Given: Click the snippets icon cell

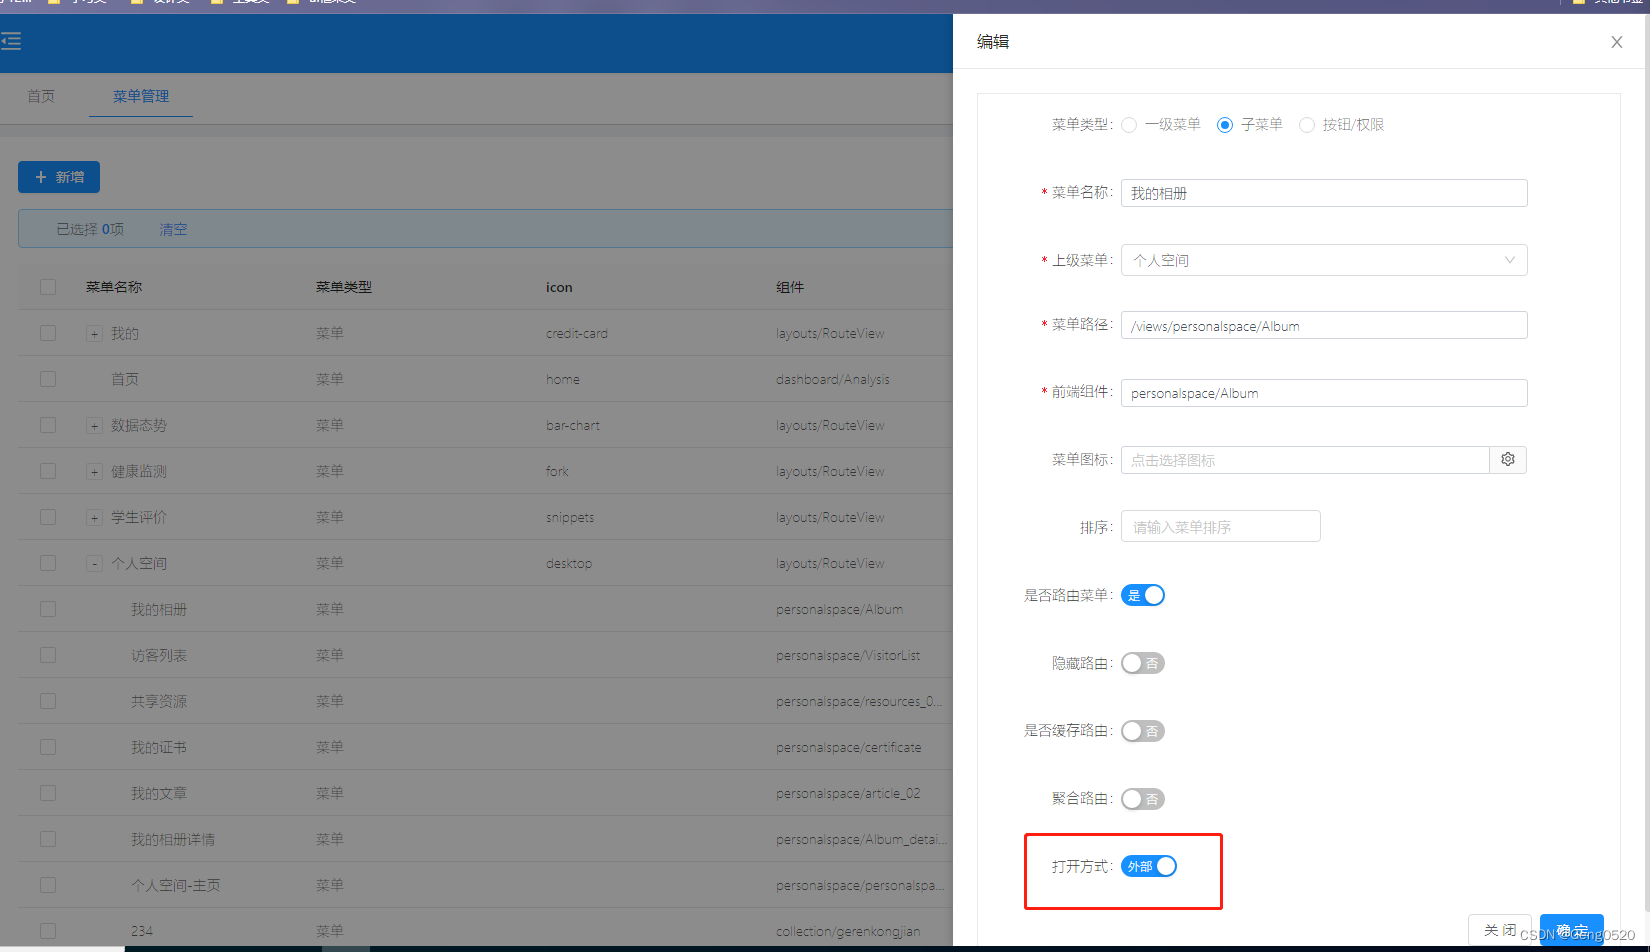Looking at the screenshot, I should coord(570,517).
